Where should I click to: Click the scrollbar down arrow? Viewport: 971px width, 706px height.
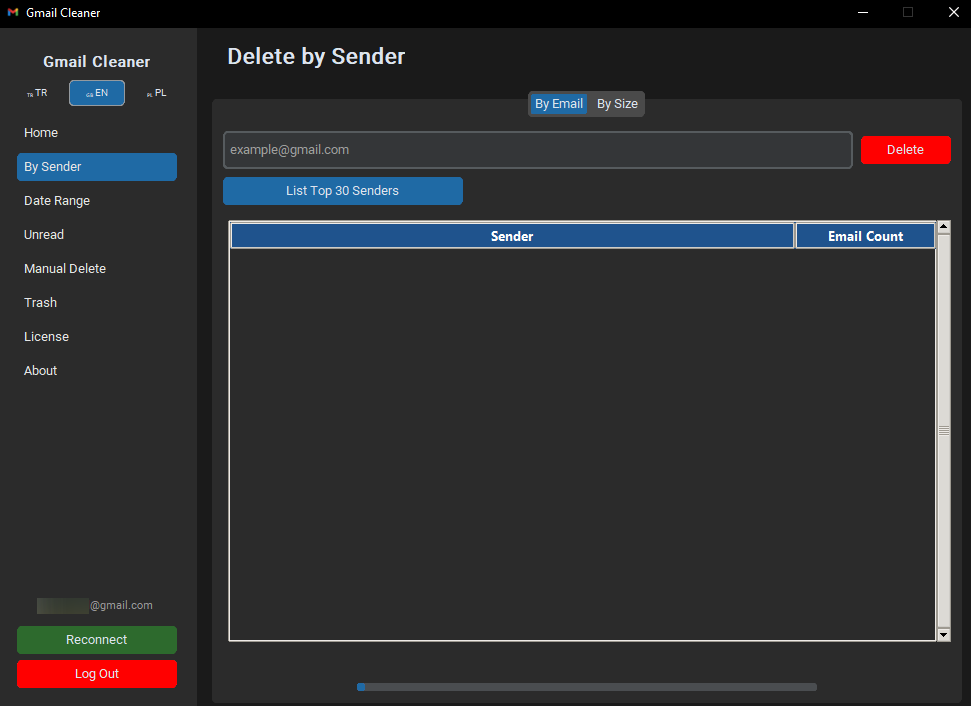[x=943, y=635]
